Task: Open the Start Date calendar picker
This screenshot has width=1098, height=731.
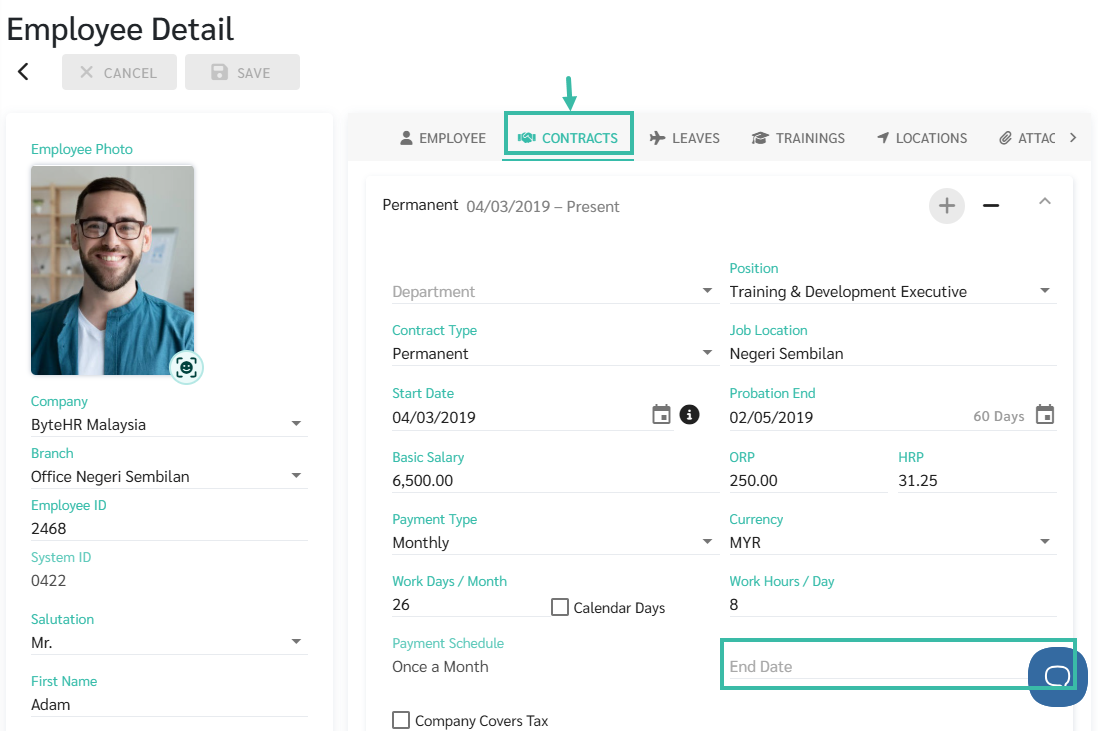Action: (661, 415)
